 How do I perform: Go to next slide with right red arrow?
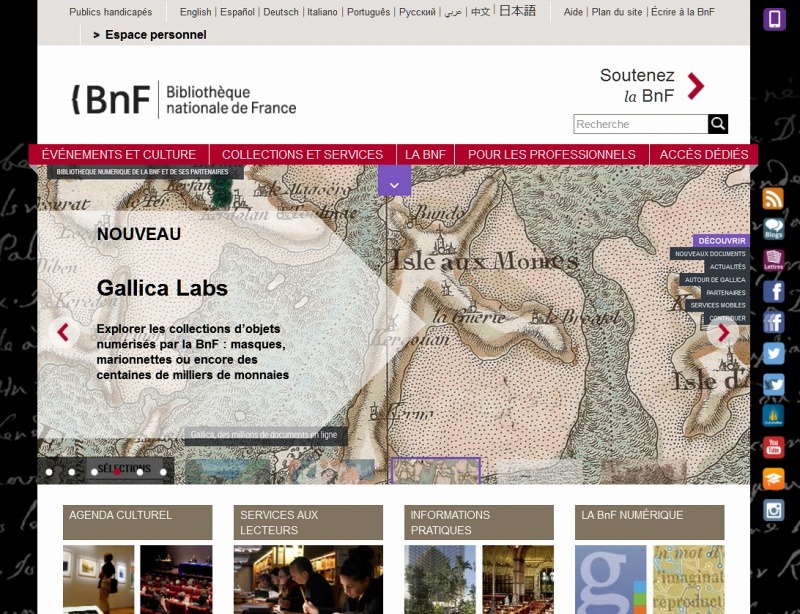point(723,332)
